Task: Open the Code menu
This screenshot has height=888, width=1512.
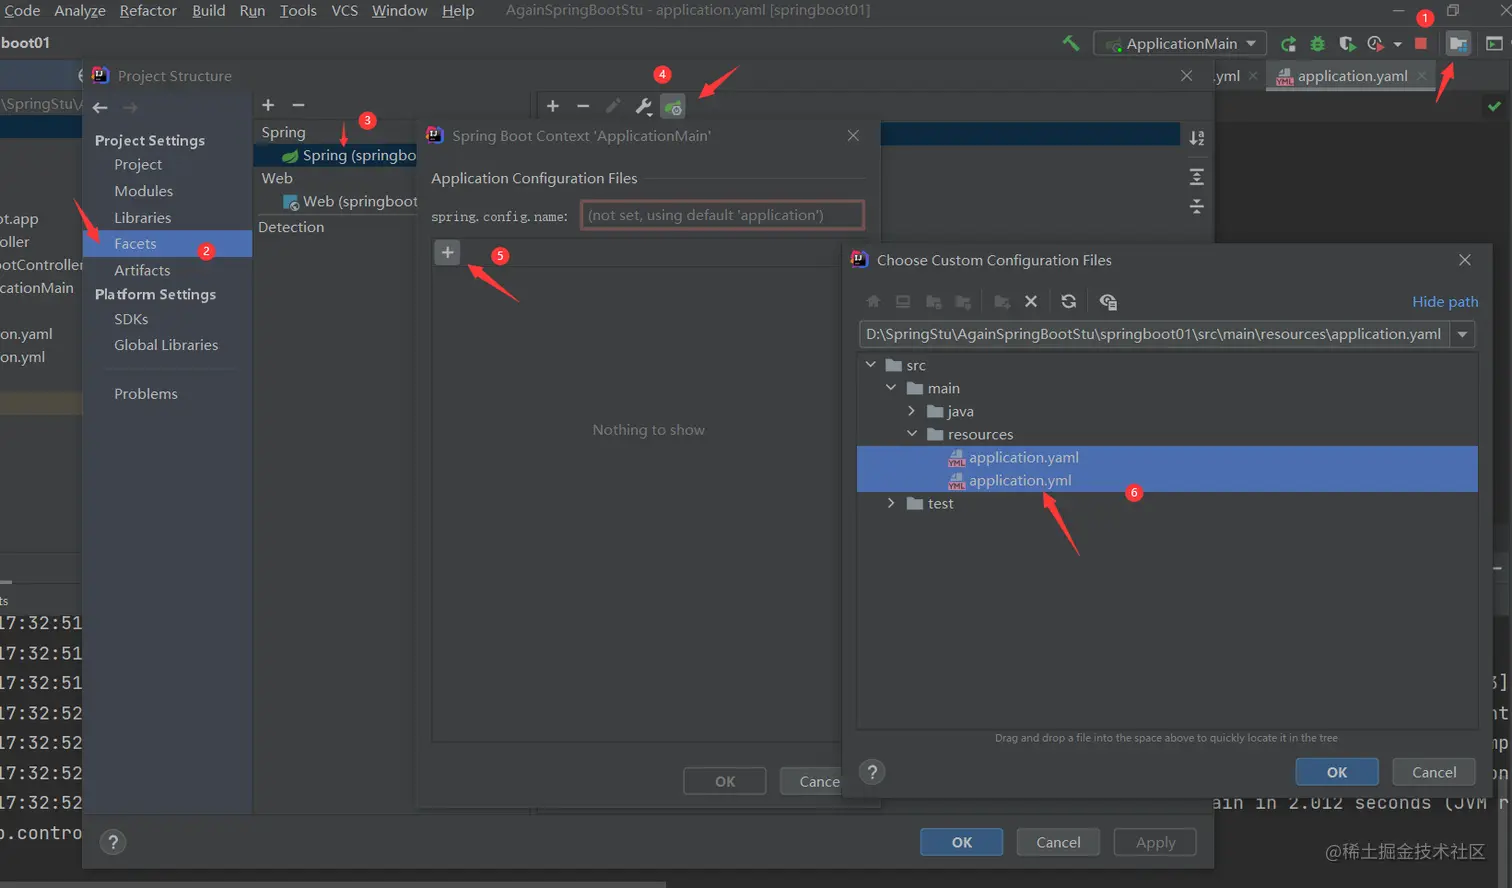Action: coord(22,10)
